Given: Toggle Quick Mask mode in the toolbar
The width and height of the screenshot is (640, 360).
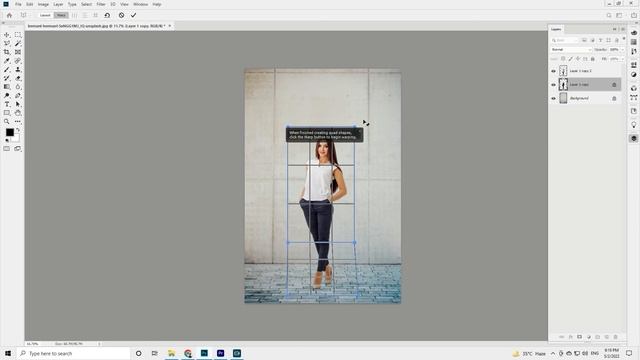Looking at the screenshot, I should click(7, 149).
